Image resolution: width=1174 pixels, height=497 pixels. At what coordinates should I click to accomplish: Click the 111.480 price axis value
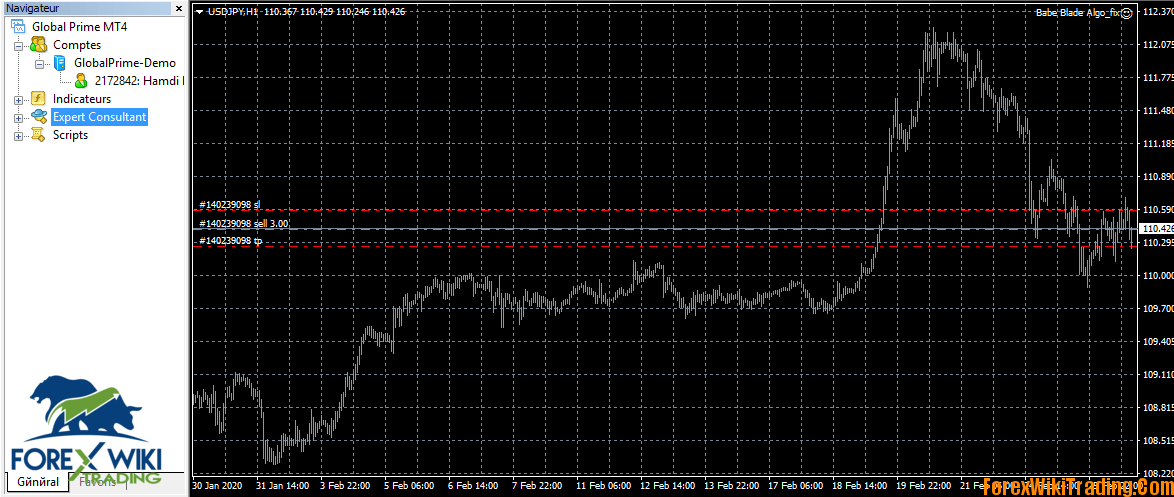(1158, 111)
